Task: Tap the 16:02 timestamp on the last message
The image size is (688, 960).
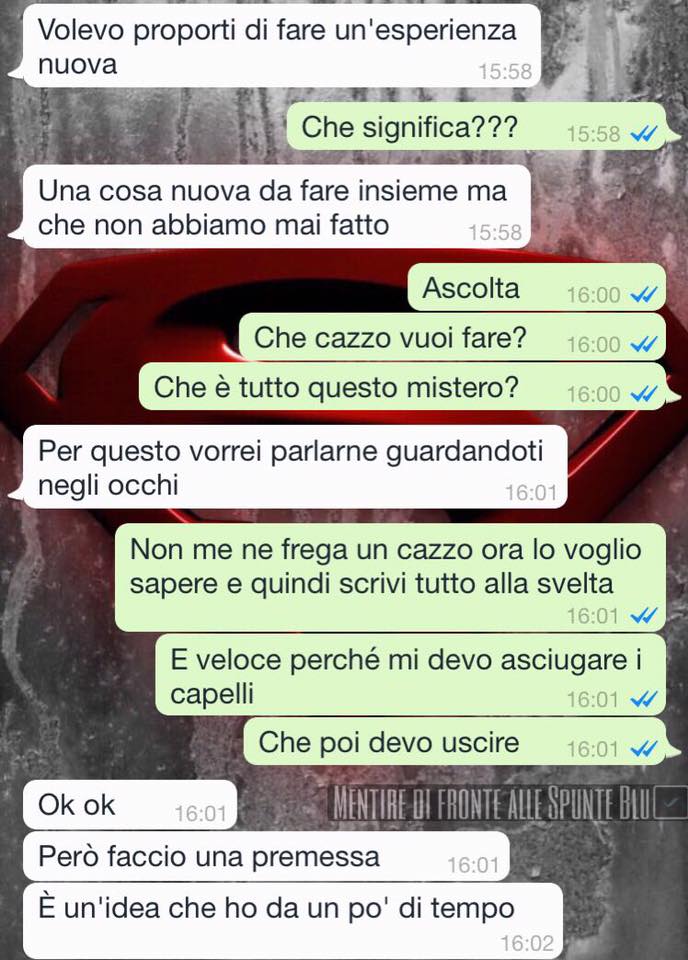Action: [x=527, y=943]
